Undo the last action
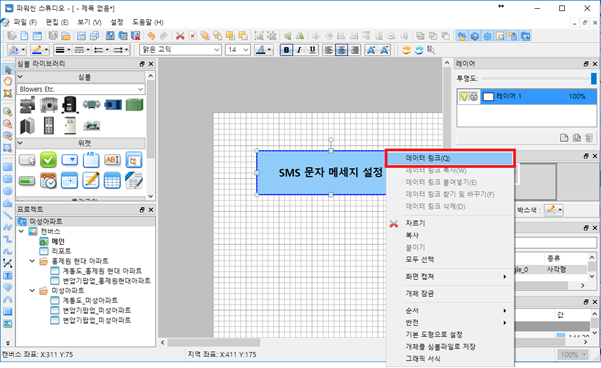Screen dimensions: 601x368 coord(151,36)
